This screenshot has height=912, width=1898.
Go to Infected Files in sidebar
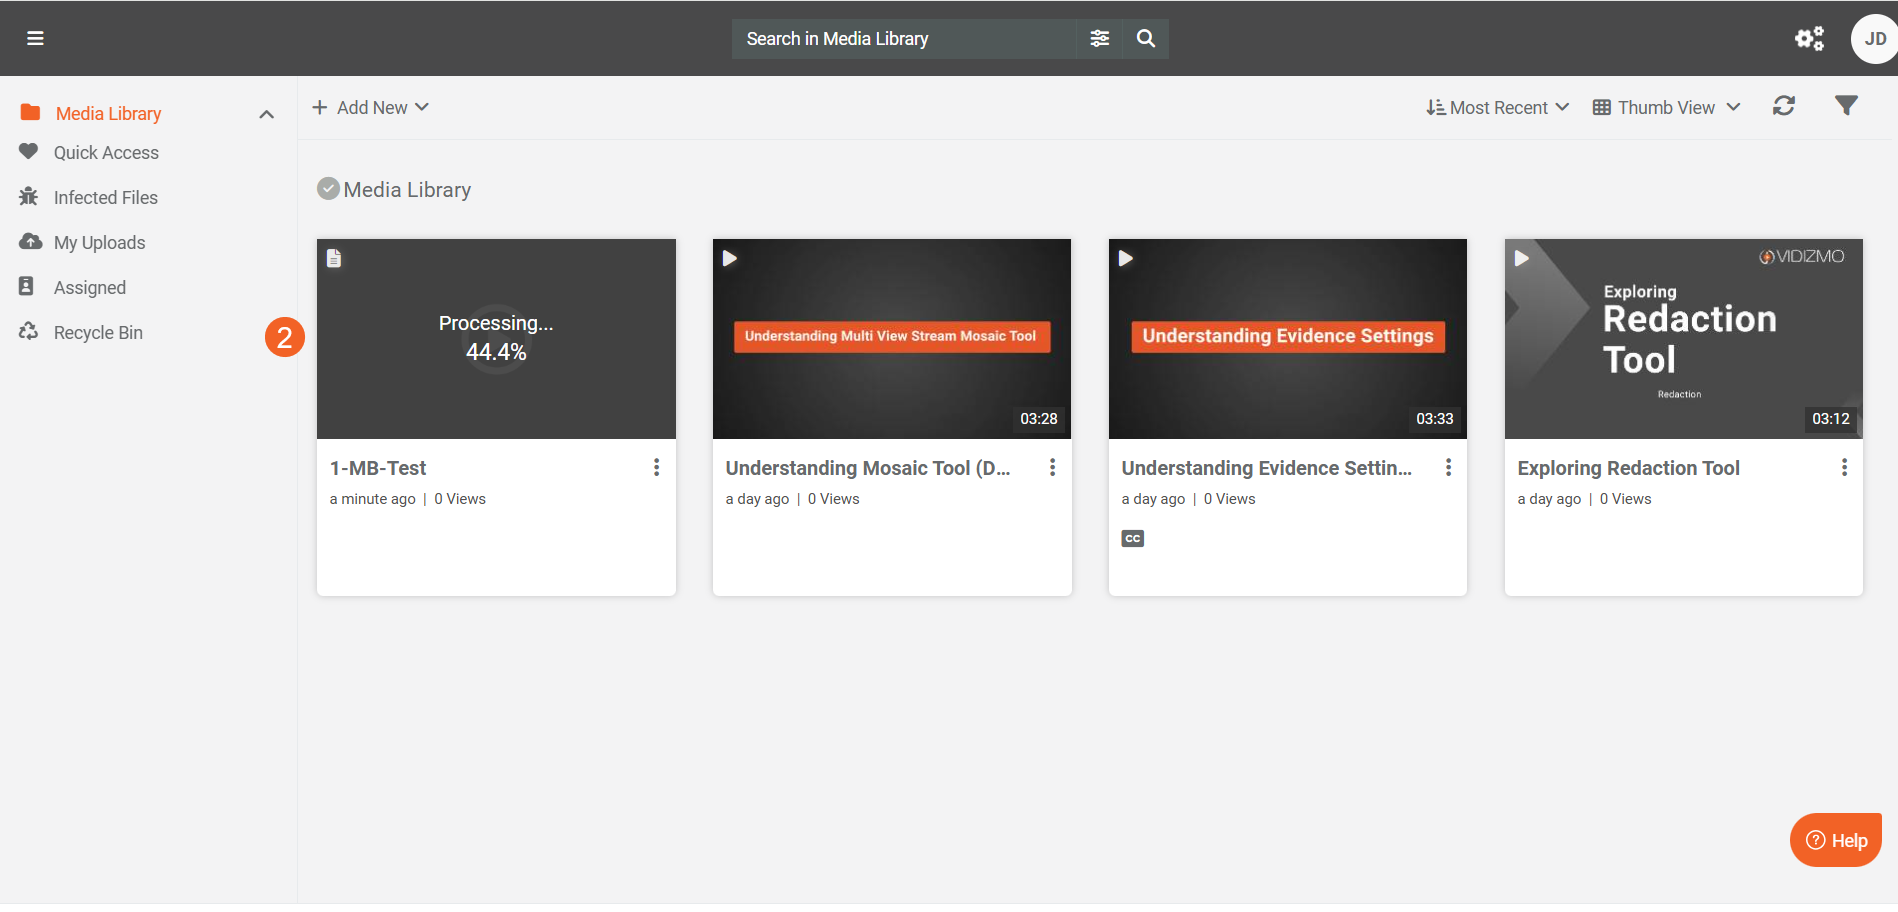click(105, 197)
